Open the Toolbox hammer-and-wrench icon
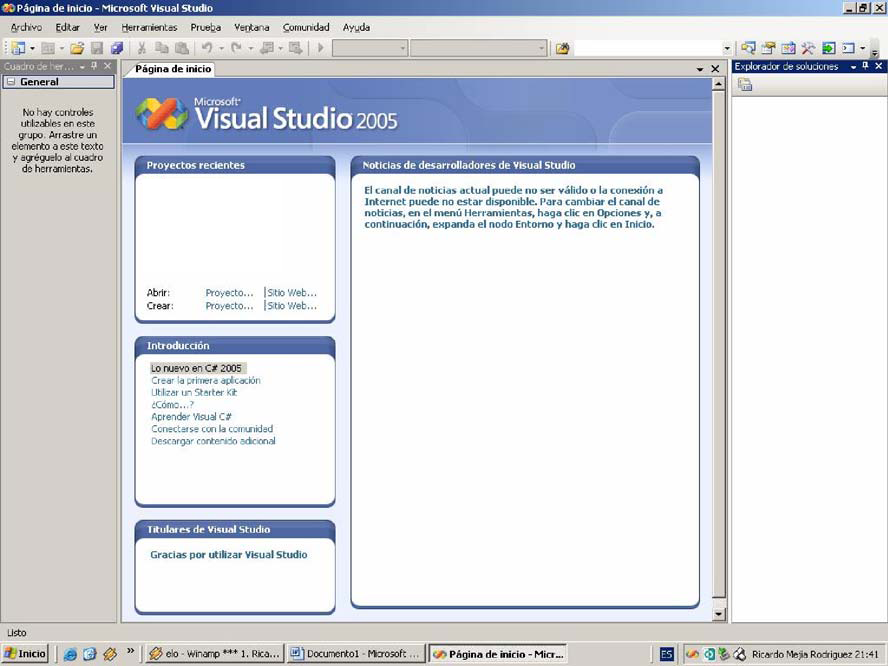 point(808,49)
